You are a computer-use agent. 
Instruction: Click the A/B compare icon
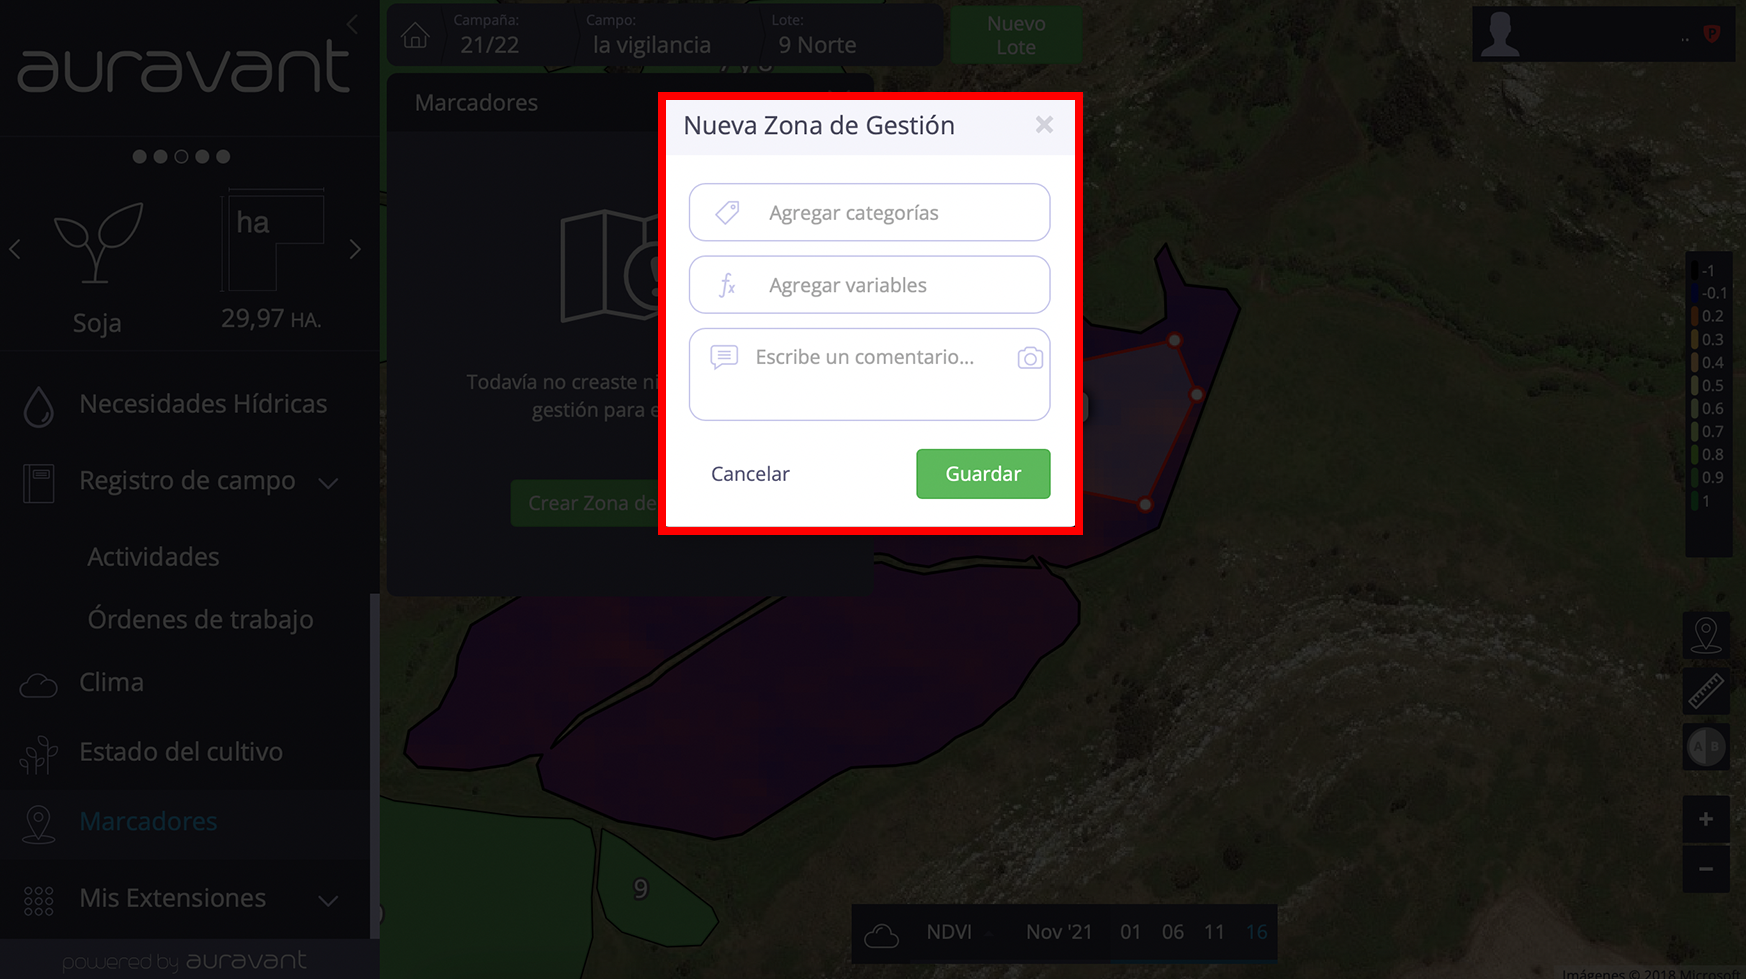pyautogui.click(x=1706, y=747)
